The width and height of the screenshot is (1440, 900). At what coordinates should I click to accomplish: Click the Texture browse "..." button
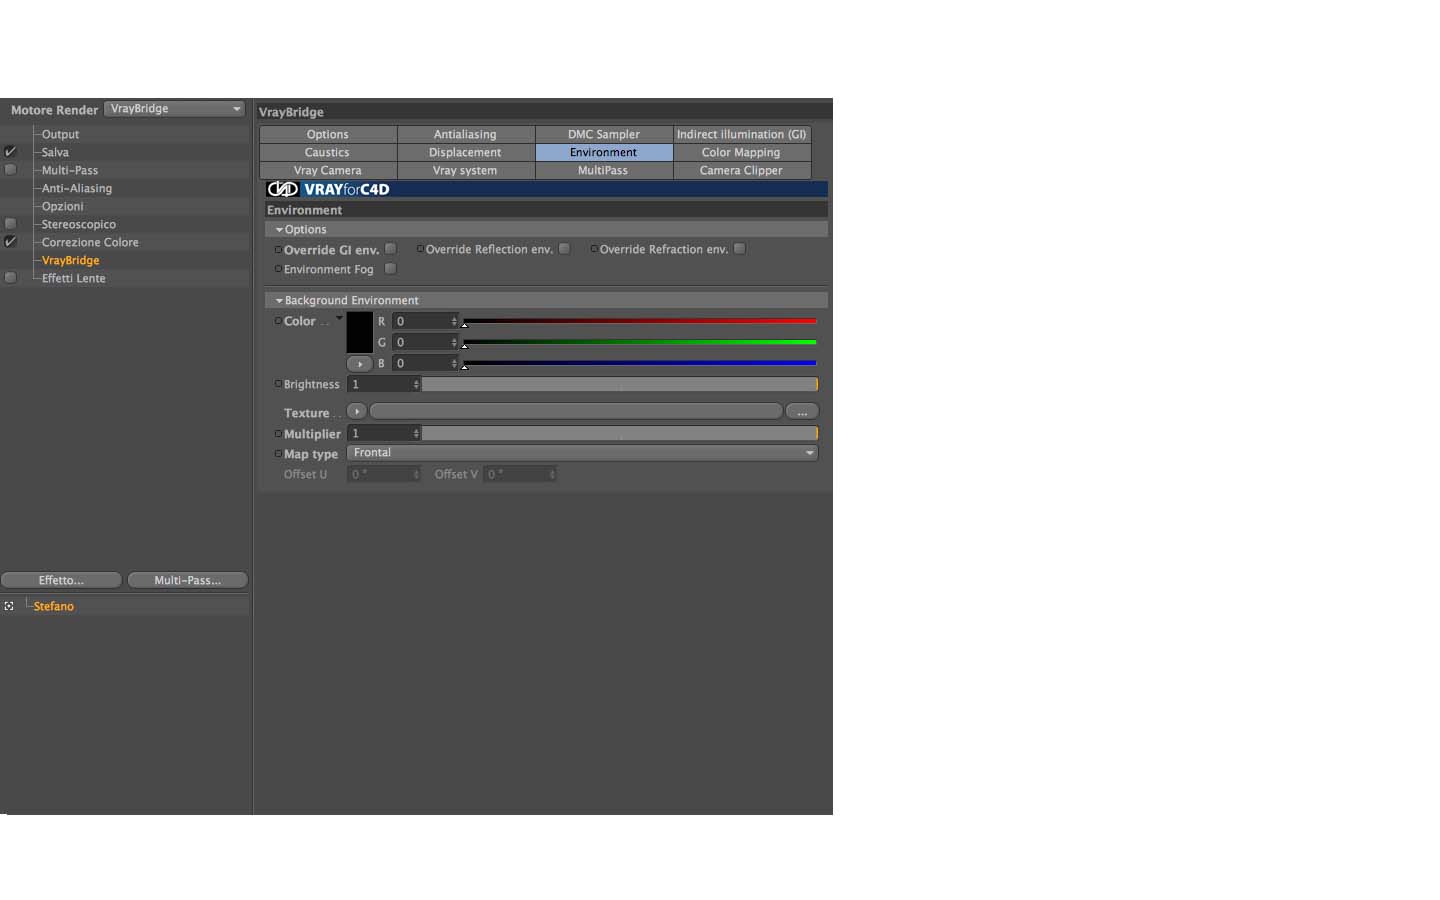802,411
